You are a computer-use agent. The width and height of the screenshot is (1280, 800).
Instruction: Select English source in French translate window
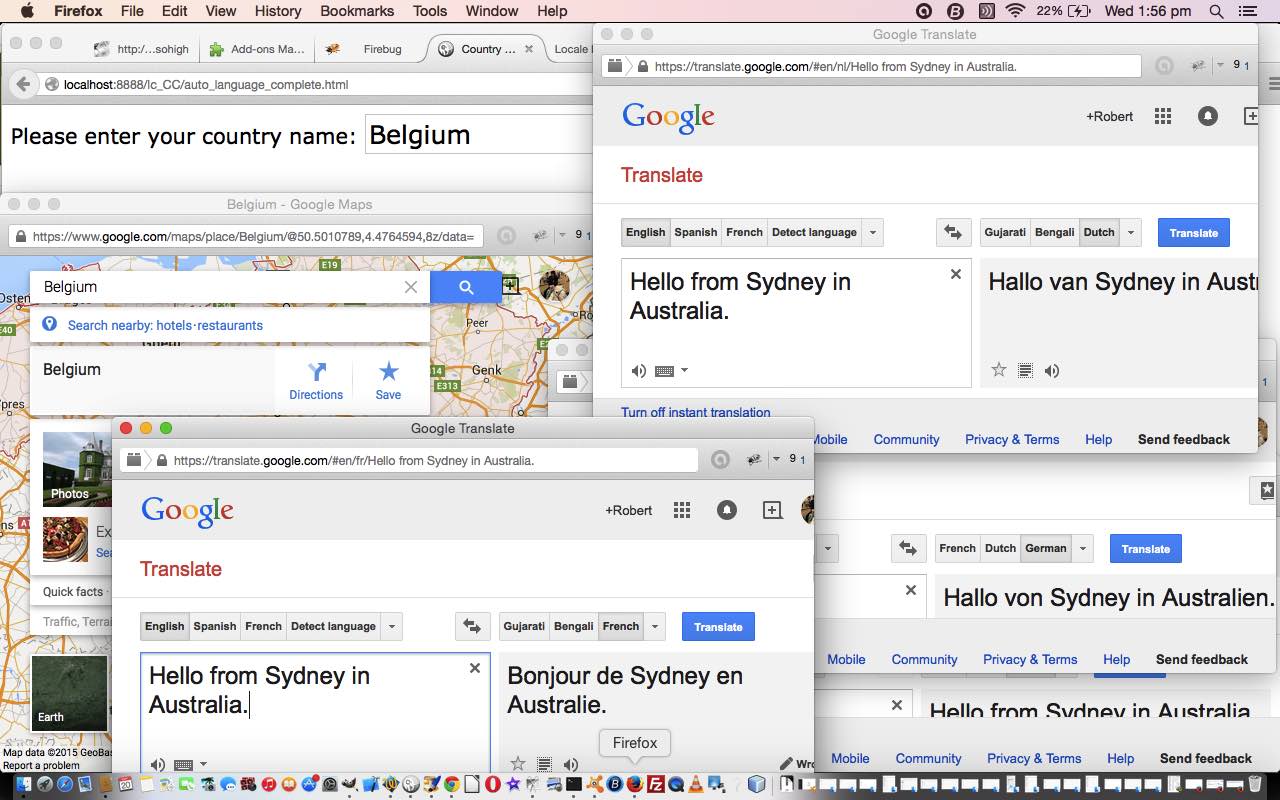tap(165, 626)
